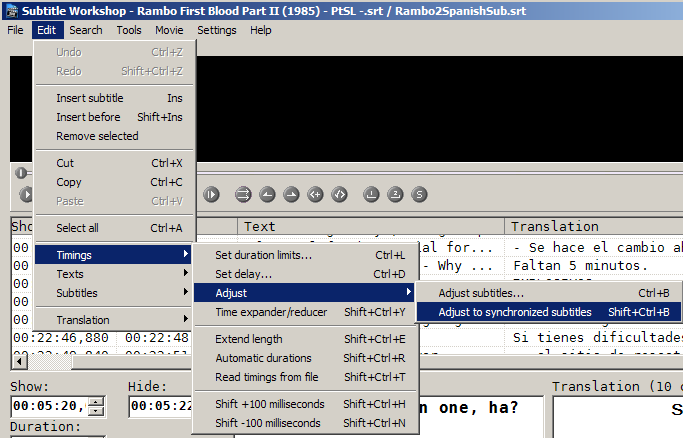Click the Translation text edit box

pos(618,417)
